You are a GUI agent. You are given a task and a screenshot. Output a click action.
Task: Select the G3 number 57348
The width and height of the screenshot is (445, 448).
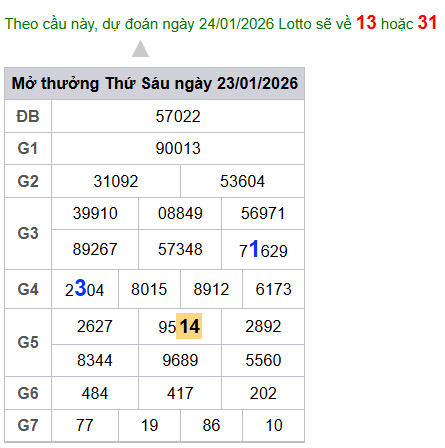pos(180,249)
